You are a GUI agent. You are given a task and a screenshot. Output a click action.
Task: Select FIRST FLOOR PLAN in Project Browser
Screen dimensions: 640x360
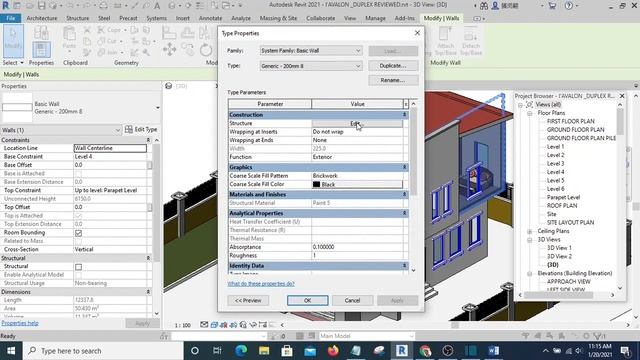coord(571,121)
